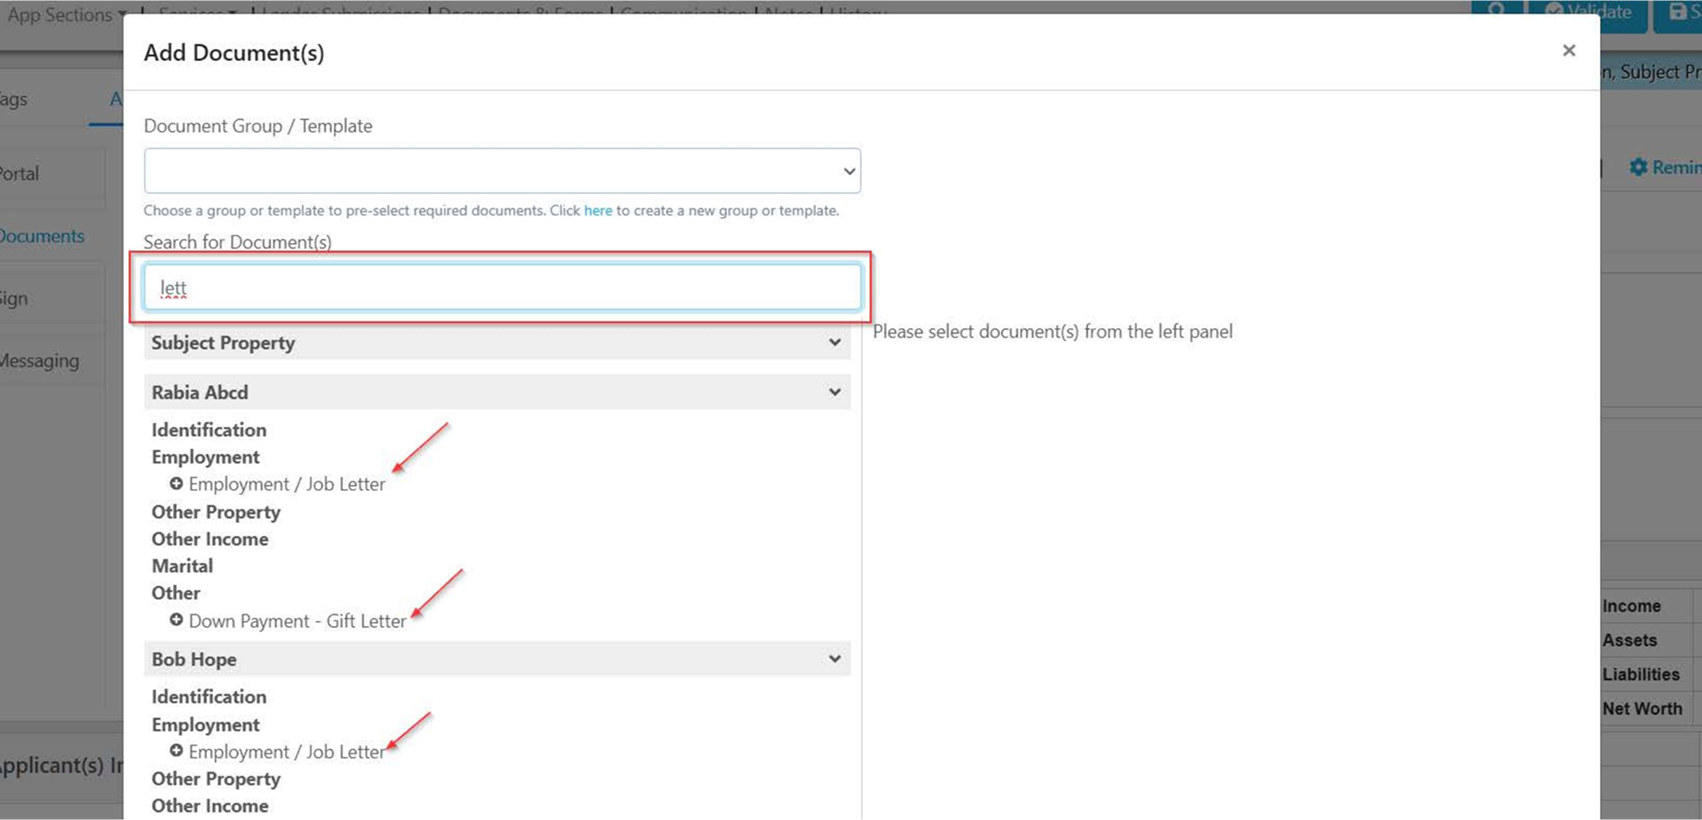Click the save disk icon button
Viewport: 1702px width, 820px height.
pos(1678,12)
